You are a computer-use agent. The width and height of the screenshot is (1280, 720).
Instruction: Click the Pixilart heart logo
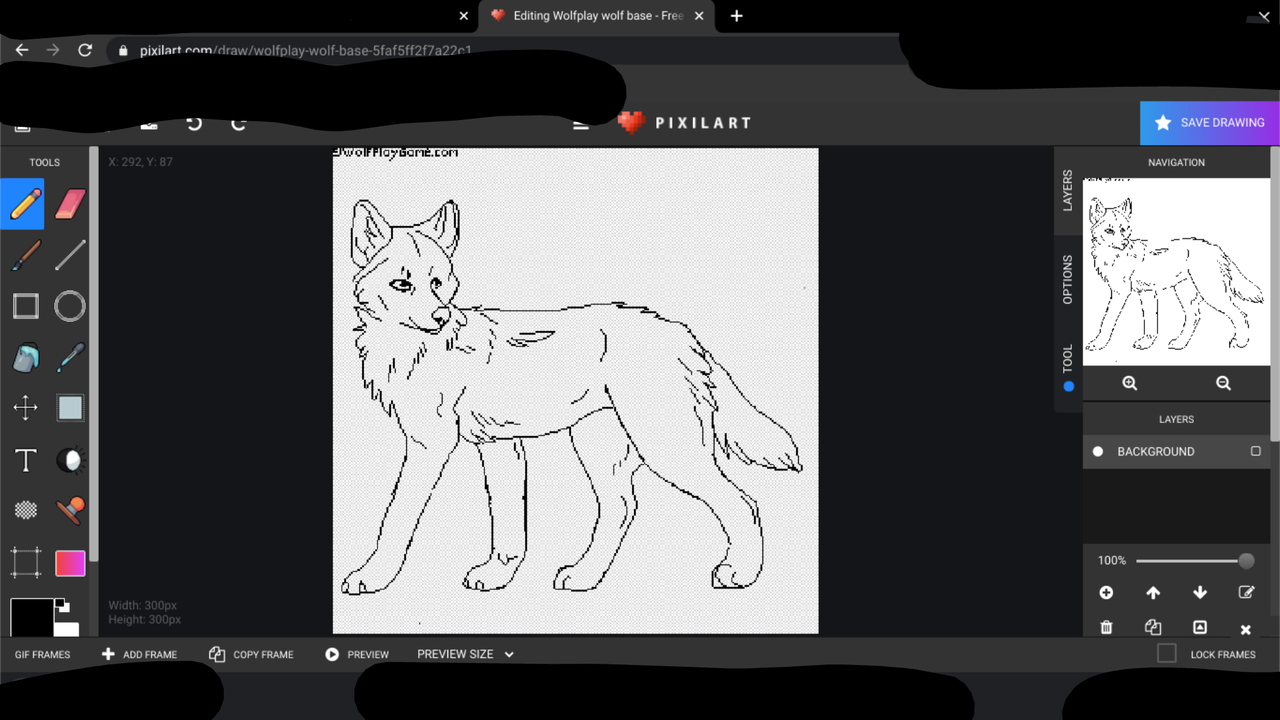point(631,122)
